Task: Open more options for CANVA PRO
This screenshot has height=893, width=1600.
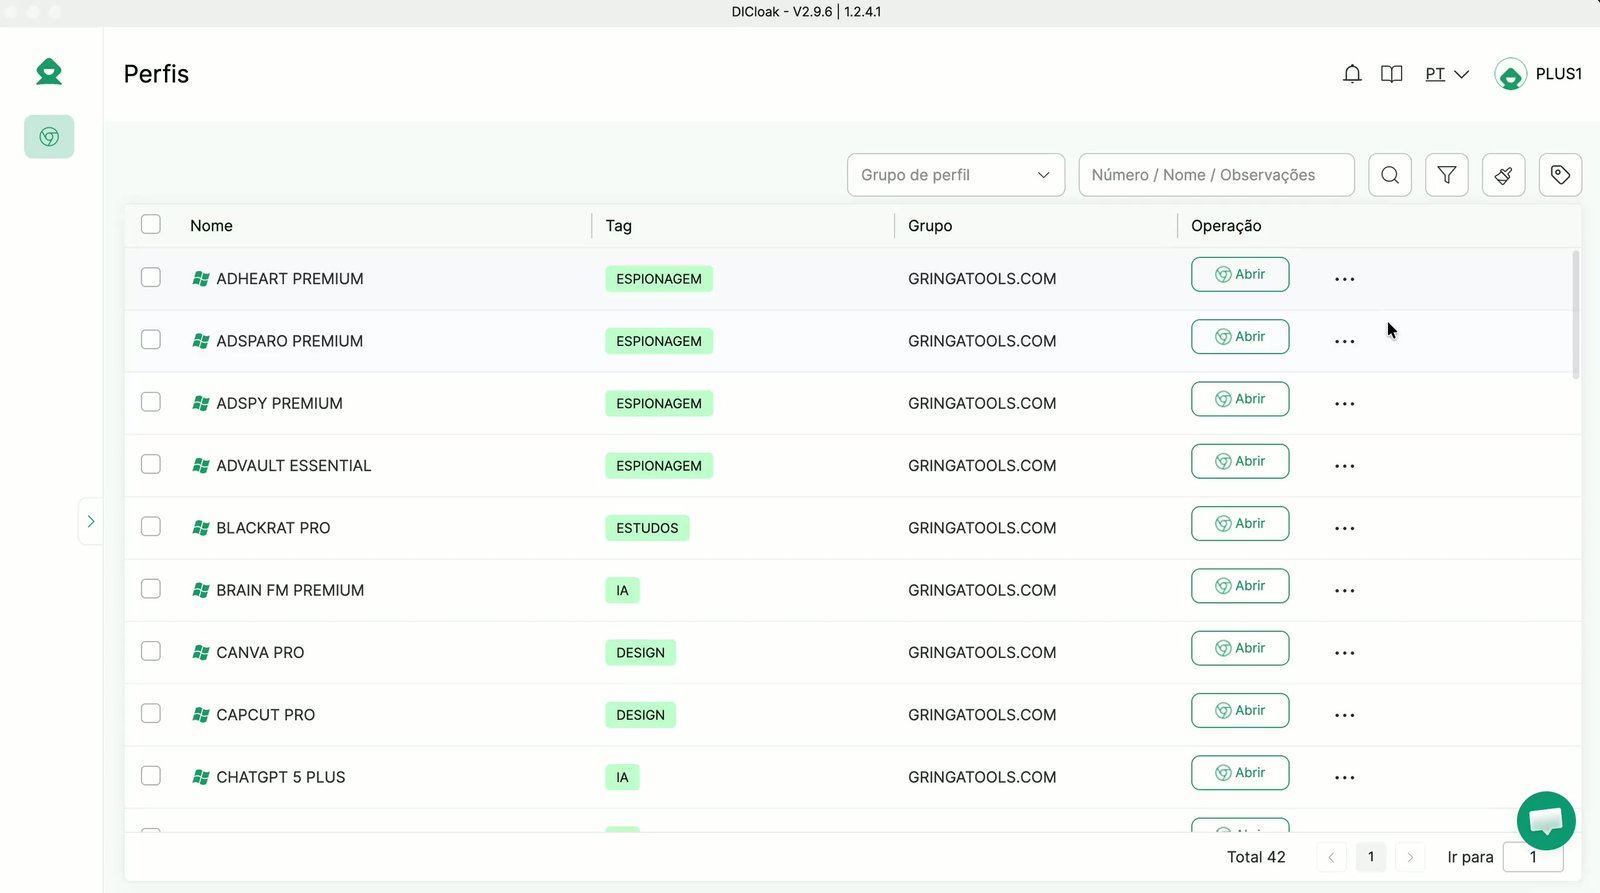Action: tap(1345, 653)
